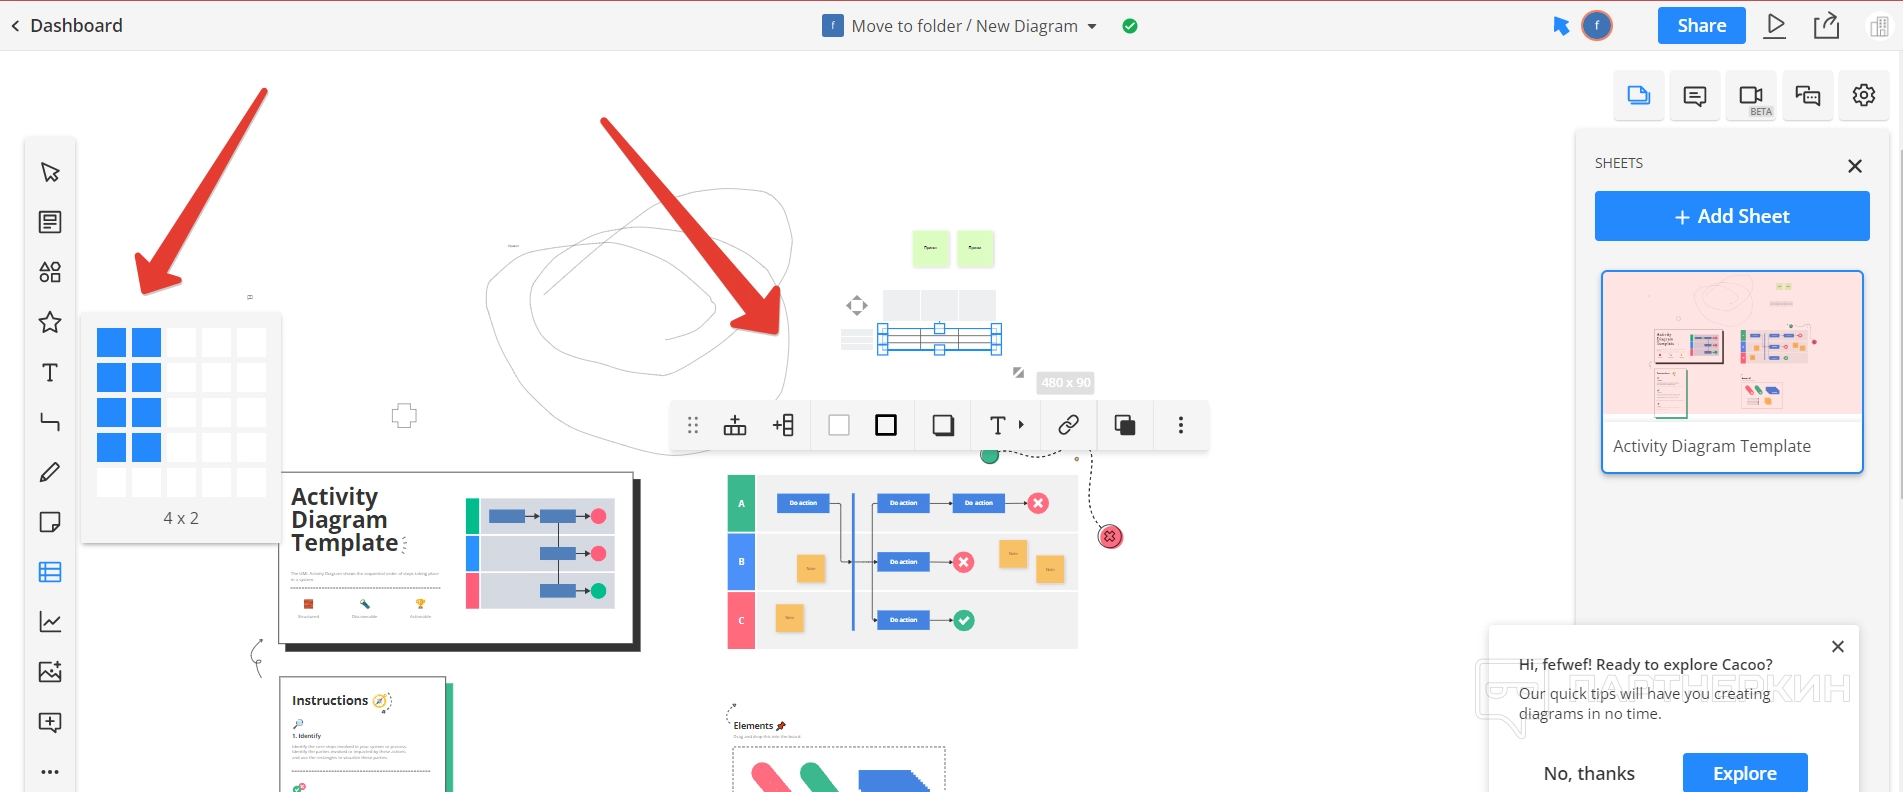Click the Share button
1903x792 pixels.
click(1702, 26)
